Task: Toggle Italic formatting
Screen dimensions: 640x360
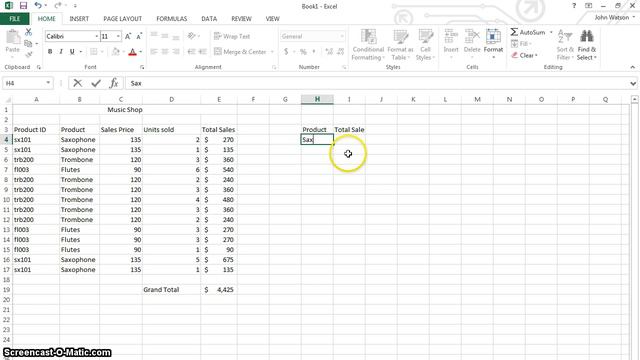Action: coord(61,52)
